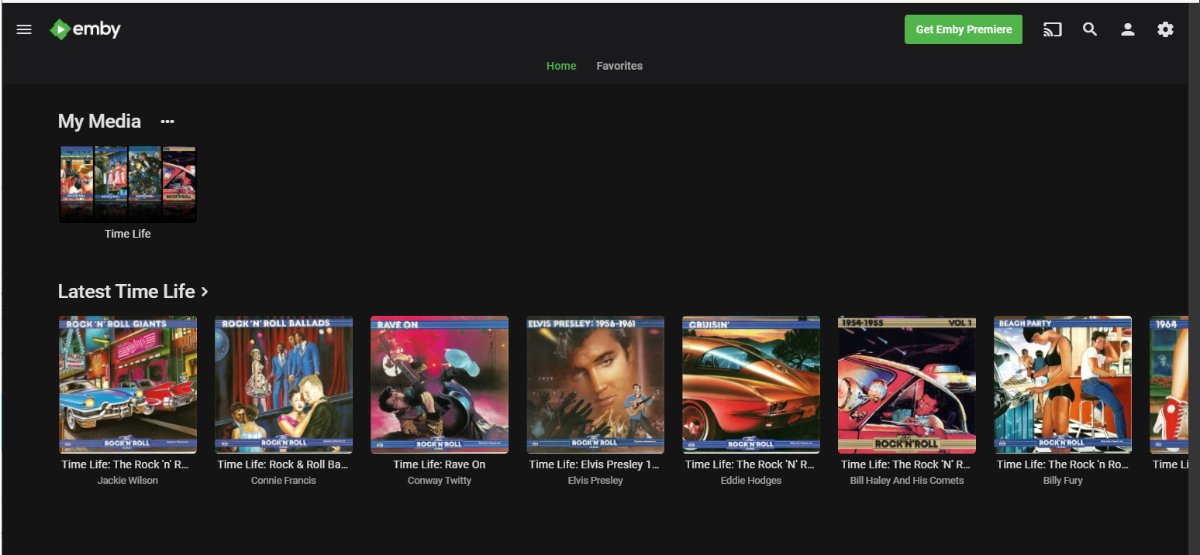The height and width of the screenshot is (555, 1200).
Task: Open the Cast to device icon
Action: pos(1052,29)
